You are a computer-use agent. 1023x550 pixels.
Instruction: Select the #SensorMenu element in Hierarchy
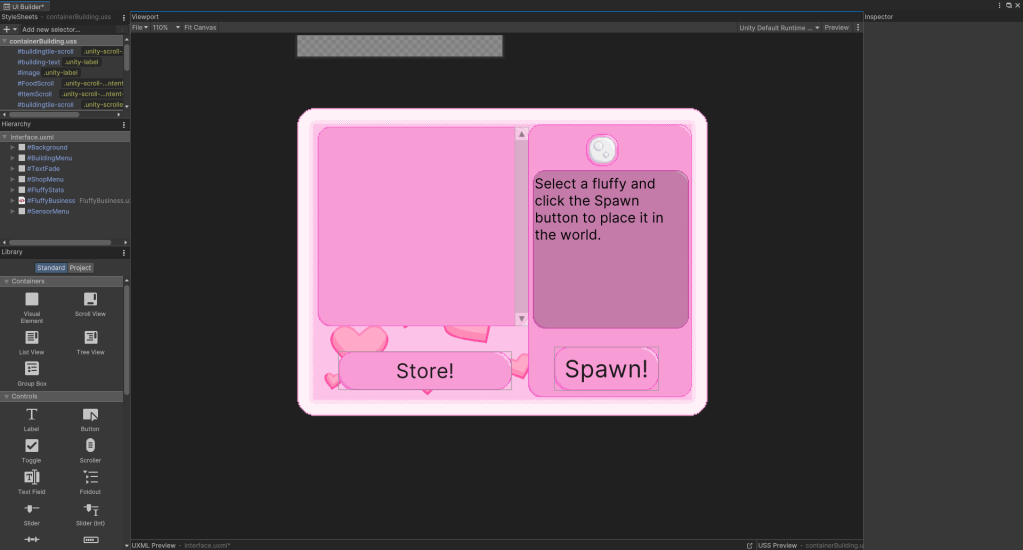click(48, 211)
